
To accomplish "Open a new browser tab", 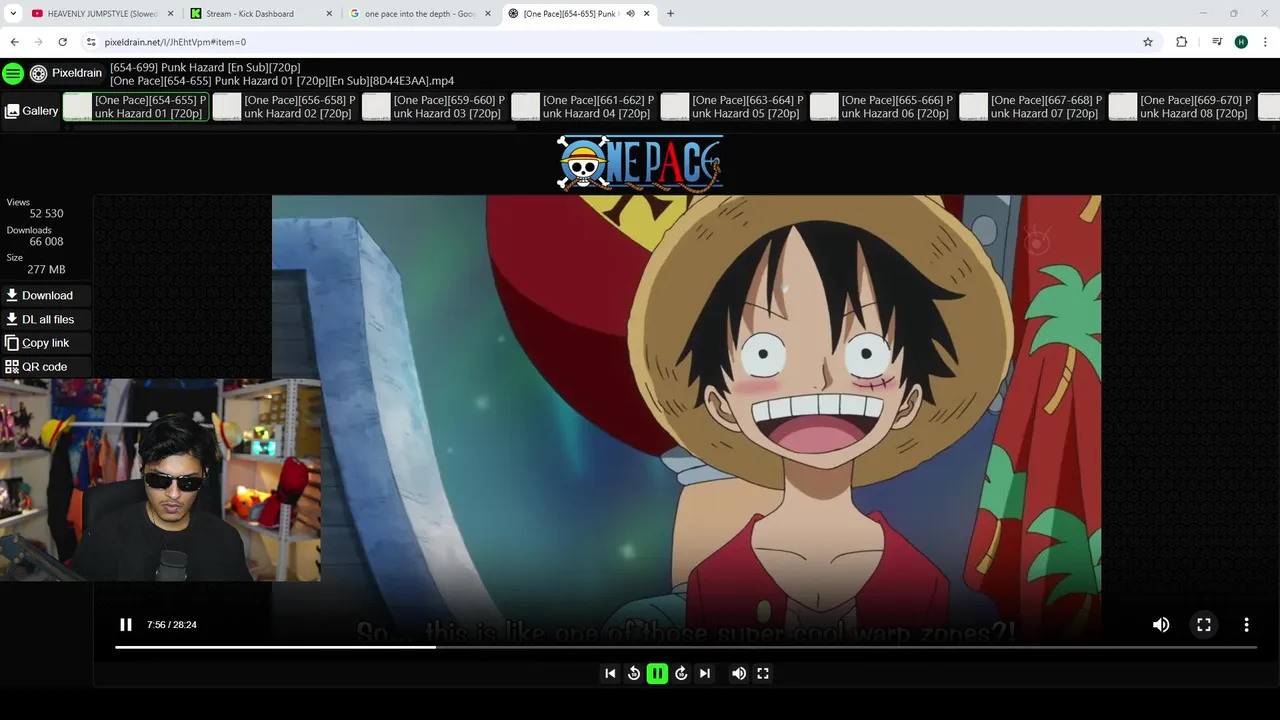I will coord(670,14).
